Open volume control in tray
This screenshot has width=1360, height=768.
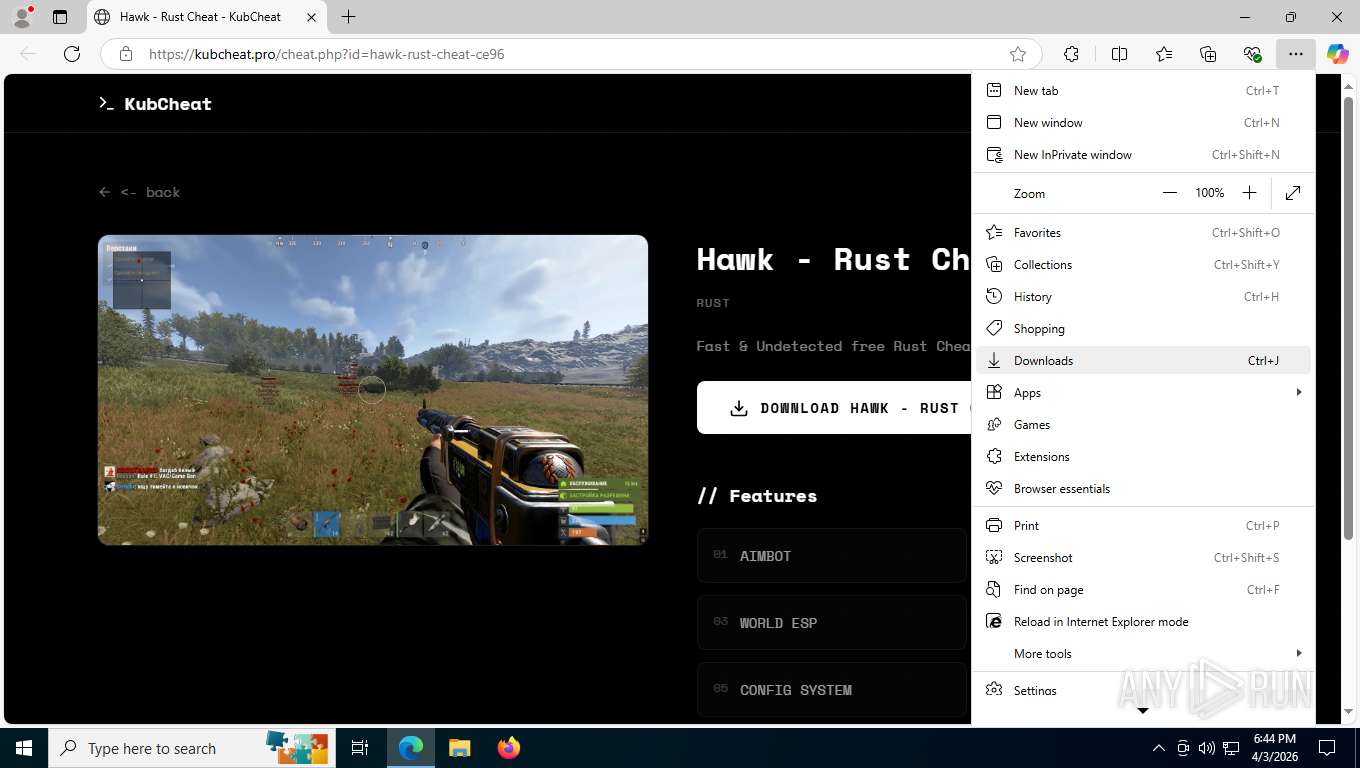tap(1207, 748)
